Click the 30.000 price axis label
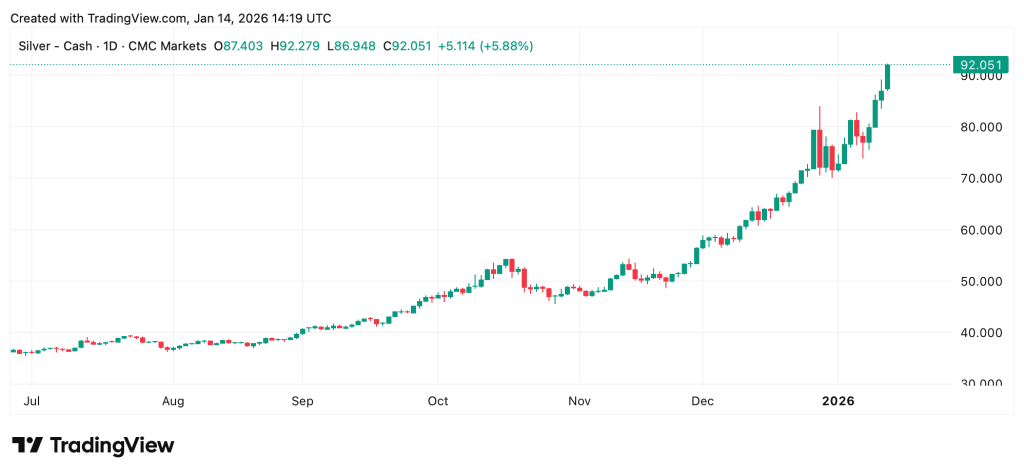Screen dimensions: 1024x476 point(979,383)
